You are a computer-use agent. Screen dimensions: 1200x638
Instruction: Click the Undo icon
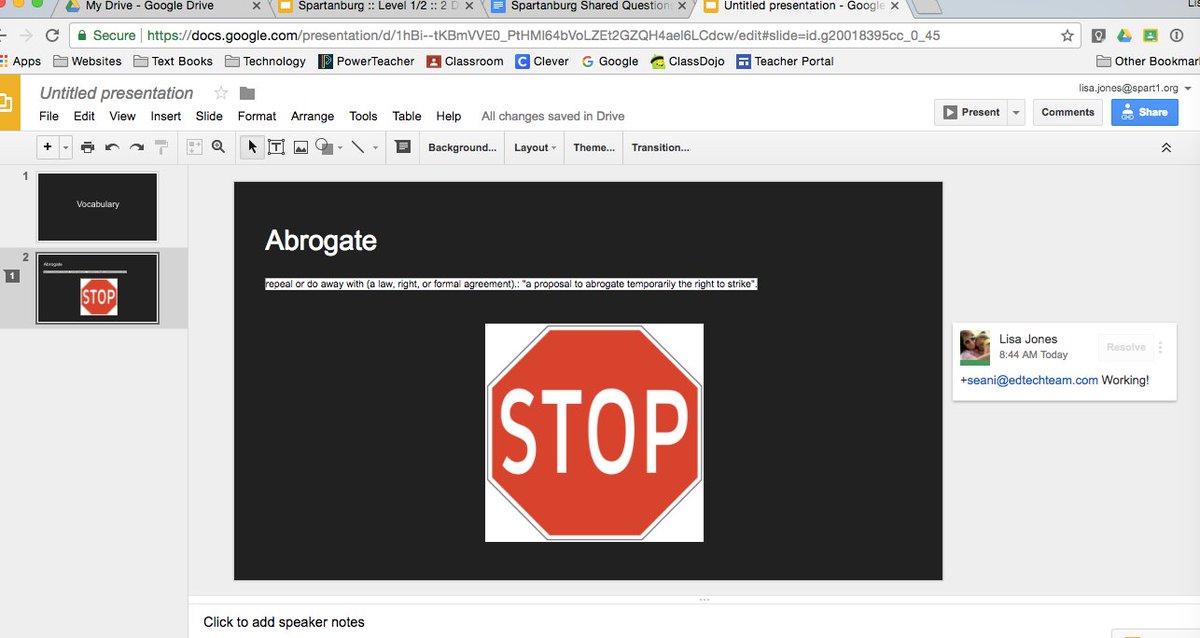coord(111,147)
